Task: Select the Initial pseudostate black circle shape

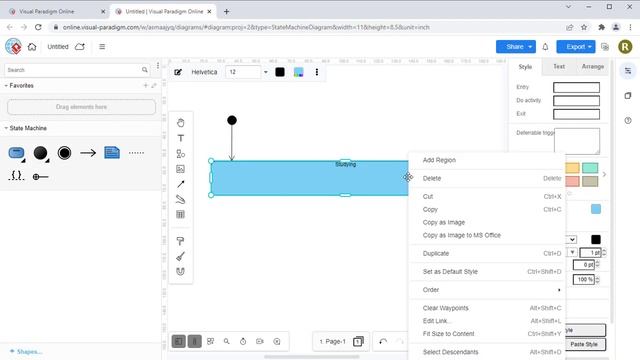Action: pyautogui.click(x=40, y=153)
